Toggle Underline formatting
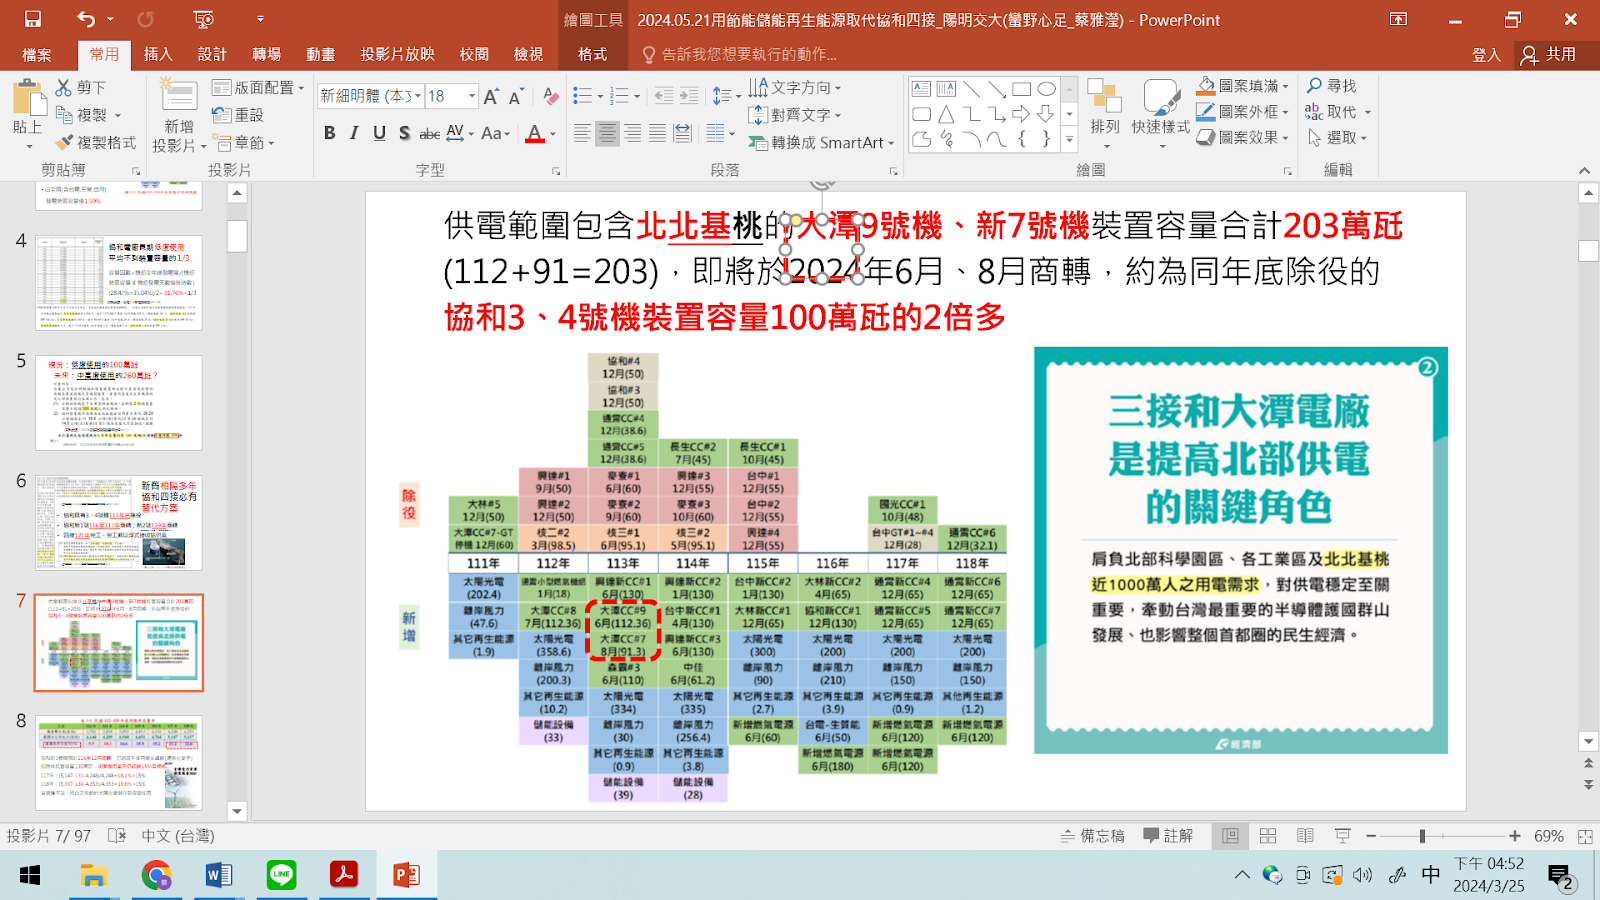1600x900 pixels. (379, 133)
